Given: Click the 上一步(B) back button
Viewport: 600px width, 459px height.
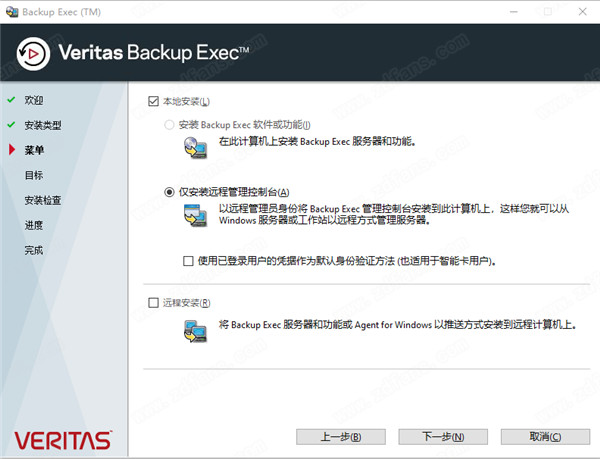Looking at the screenshot, I should pos(341,436).
